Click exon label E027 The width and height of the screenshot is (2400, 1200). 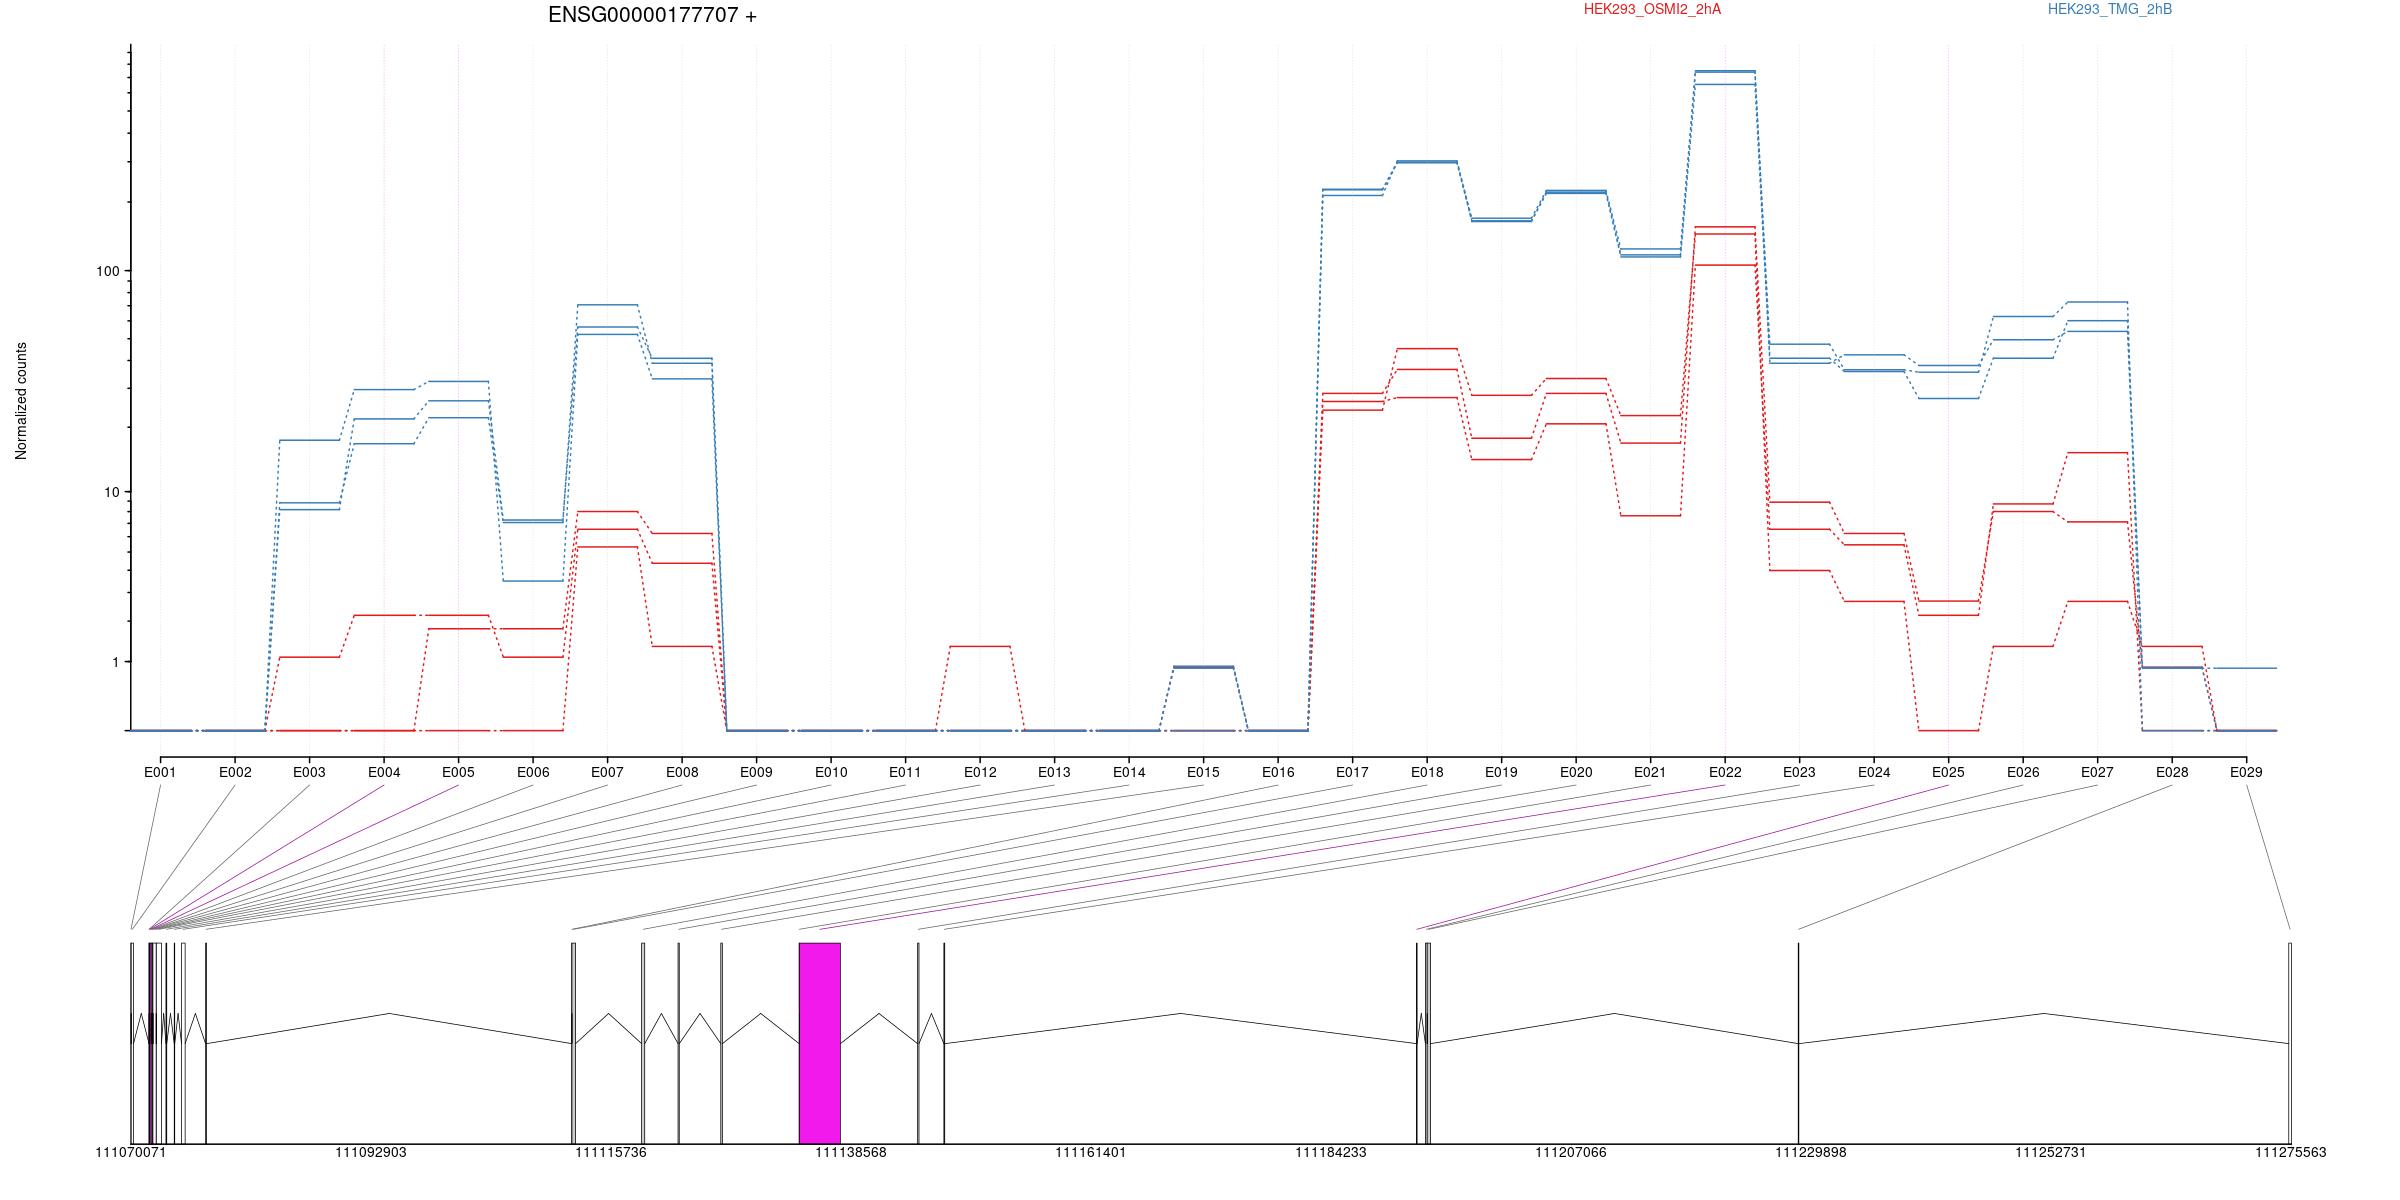(2097, 772)
